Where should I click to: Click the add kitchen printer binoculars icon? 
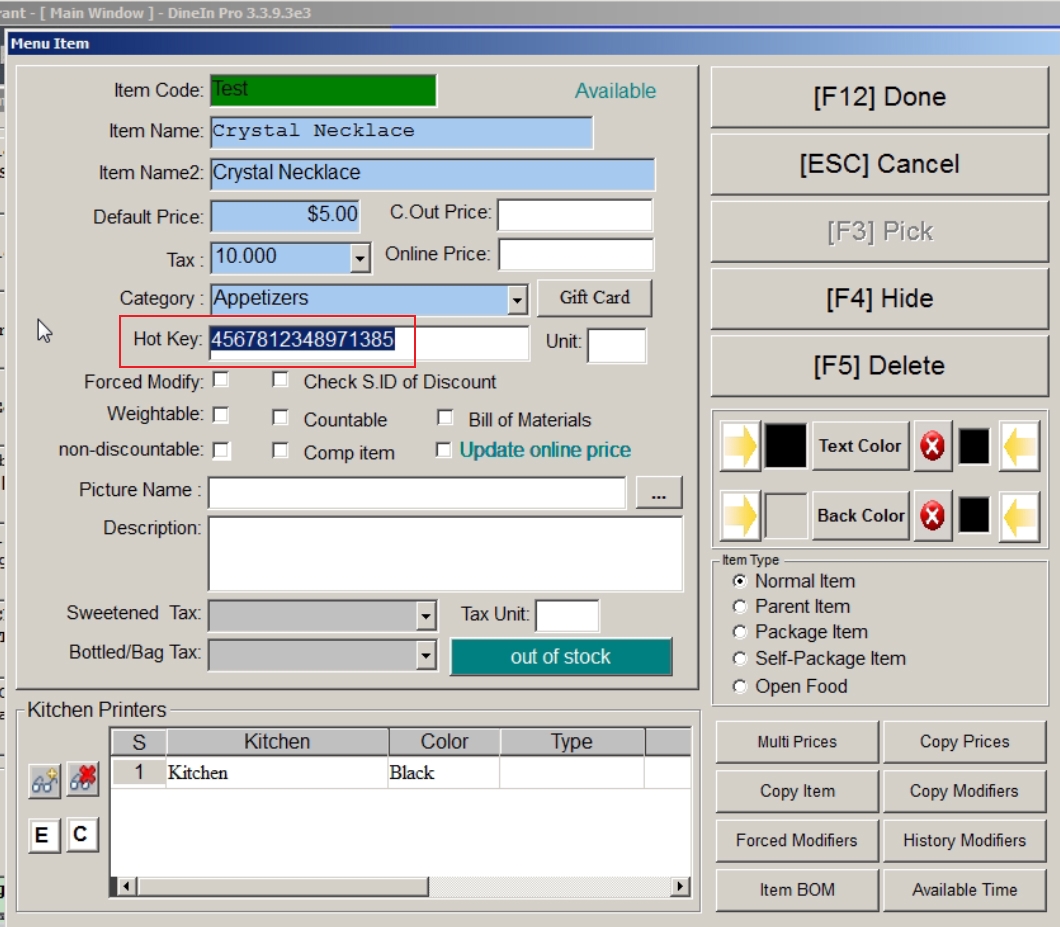click(45, 782)
